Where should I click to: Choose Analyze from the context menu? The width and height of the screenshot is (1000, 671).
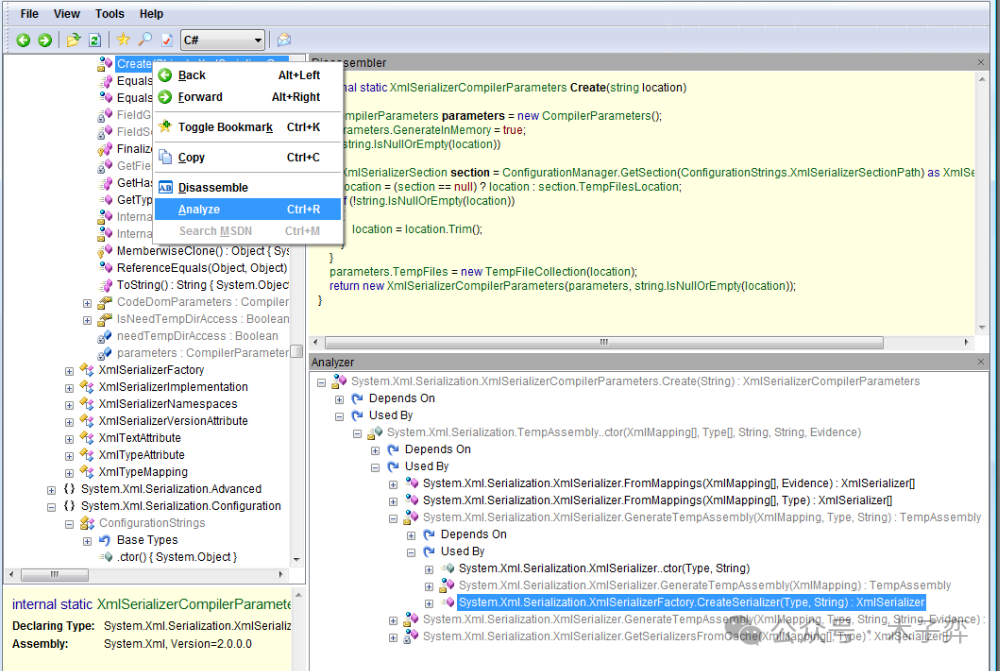click(x=199, y=209)
